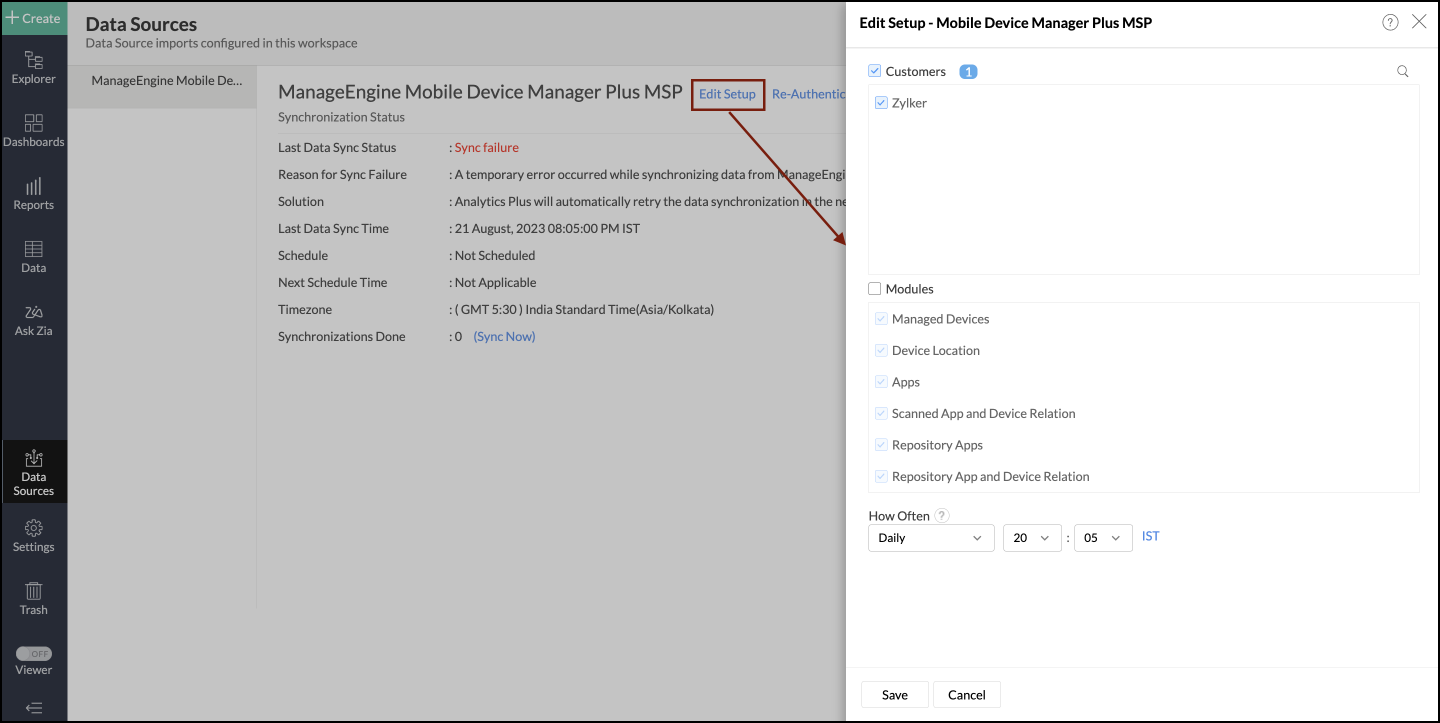Image resolution: width=1440 pixels, height=723 pixels.
Task: Toggle the Viewer mode switch
Action: tap(33, 653)
